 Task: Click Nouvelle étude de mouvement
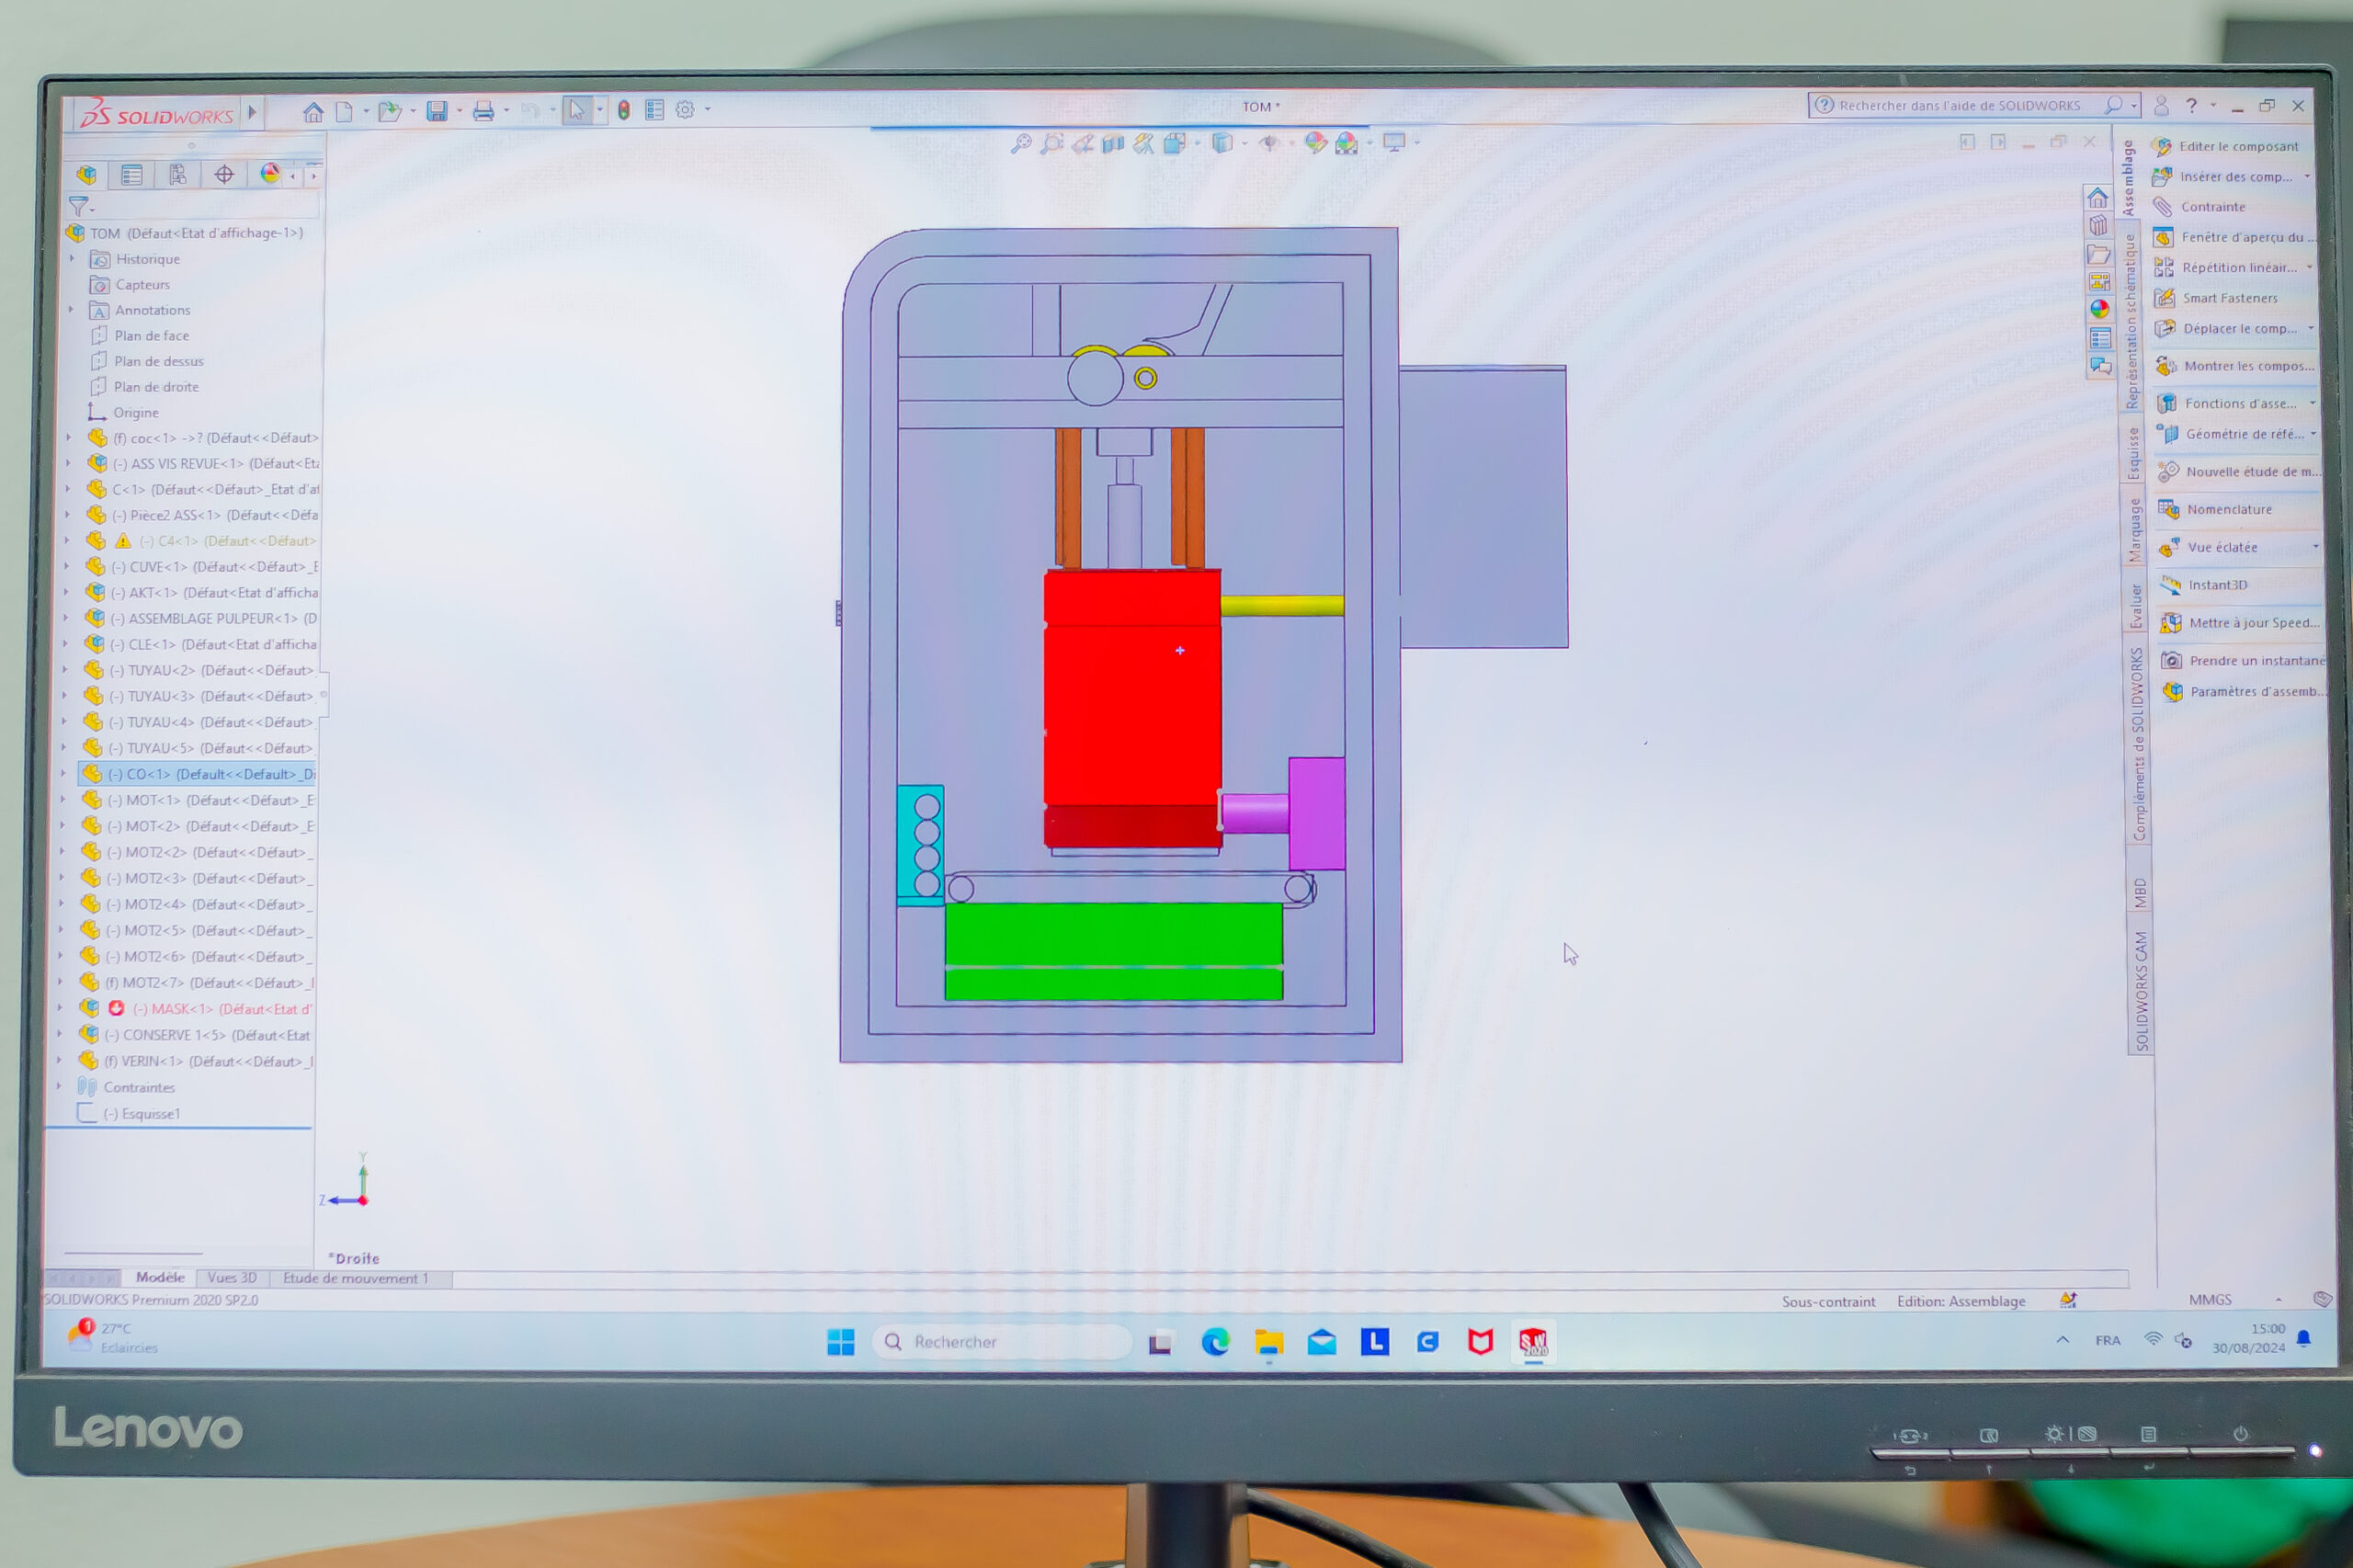click(x=2240, y=472)
